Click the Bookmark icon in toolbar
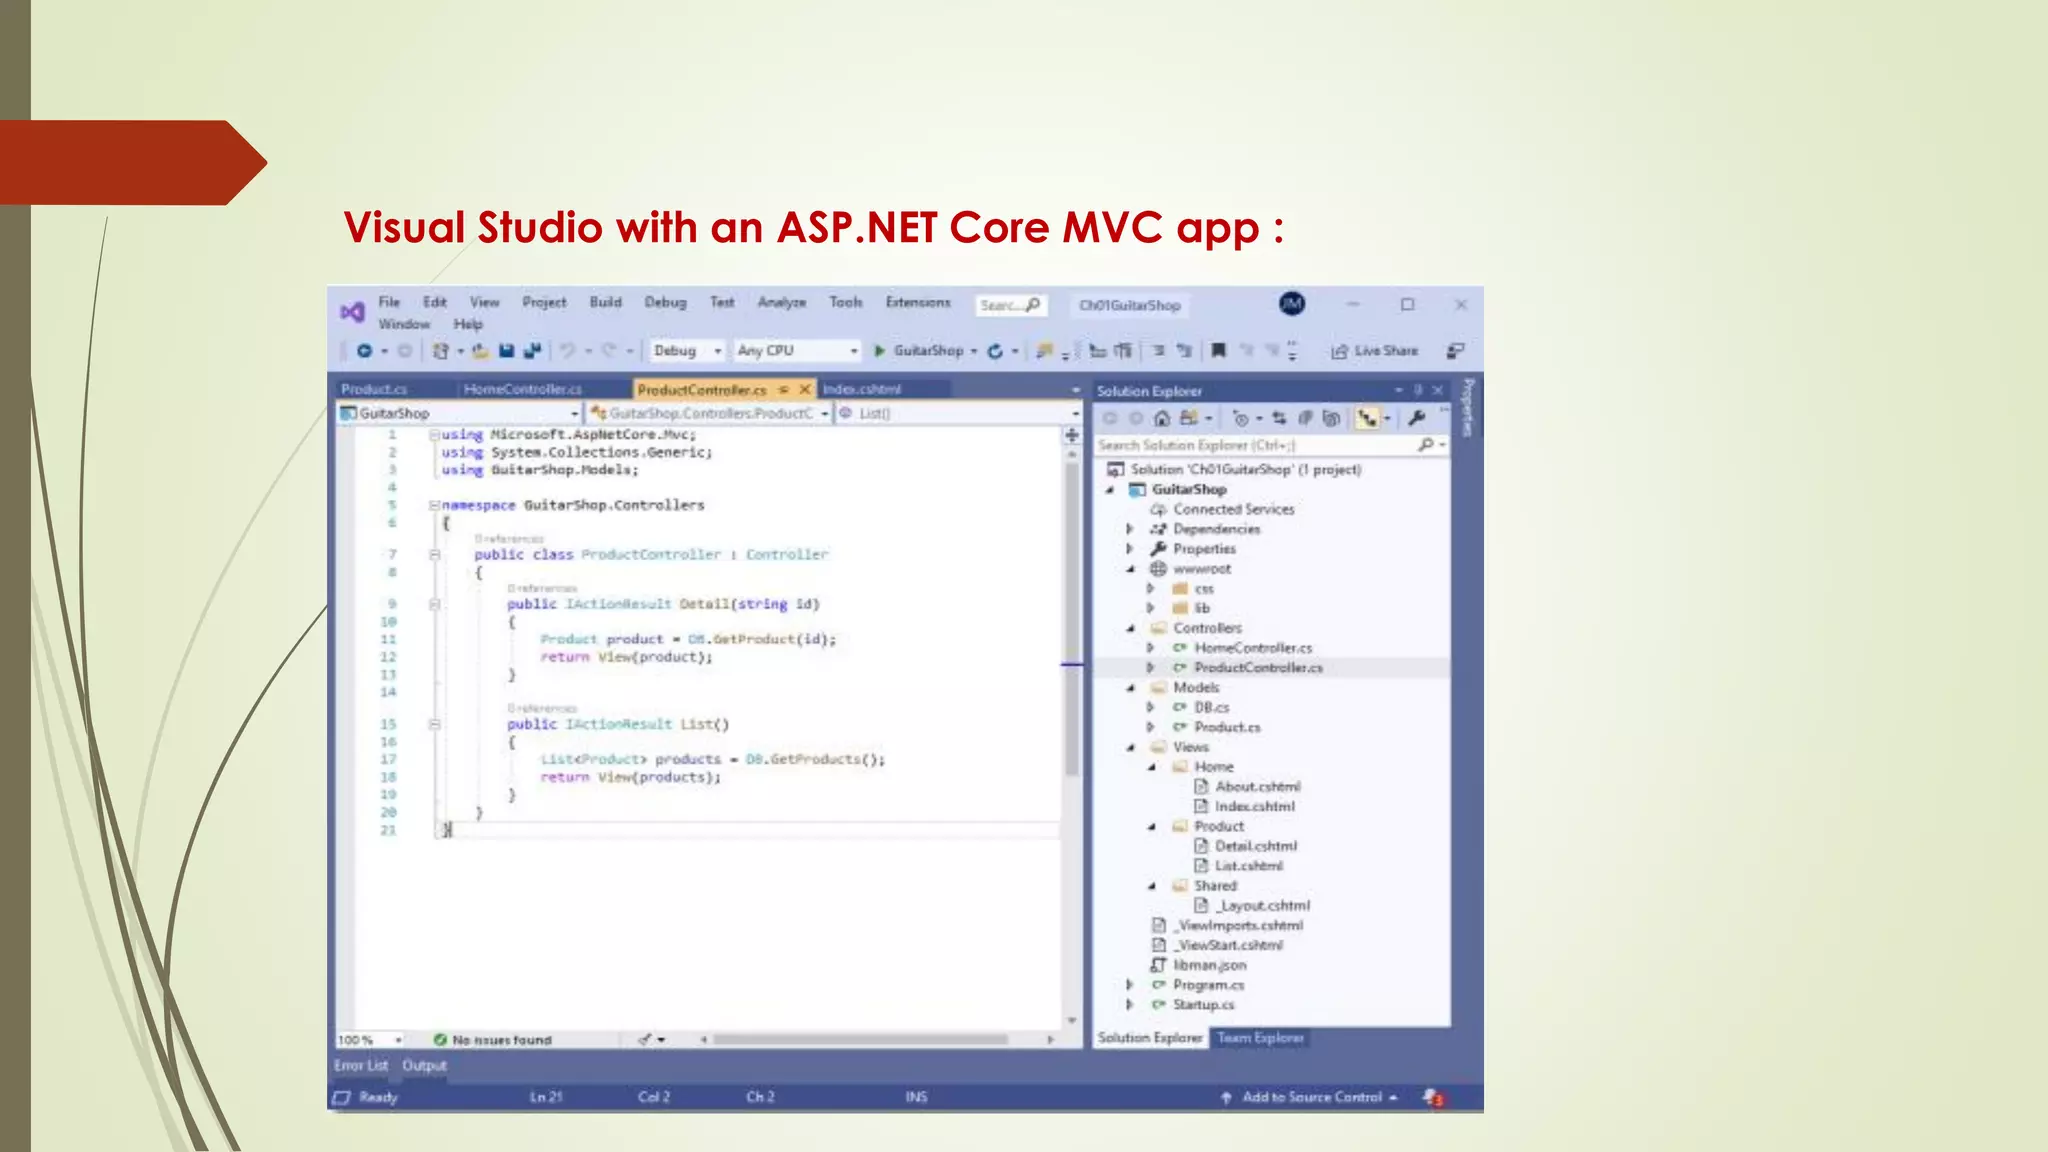Viewport: 2048px width, 1152px height. (x=1218, y=351)
